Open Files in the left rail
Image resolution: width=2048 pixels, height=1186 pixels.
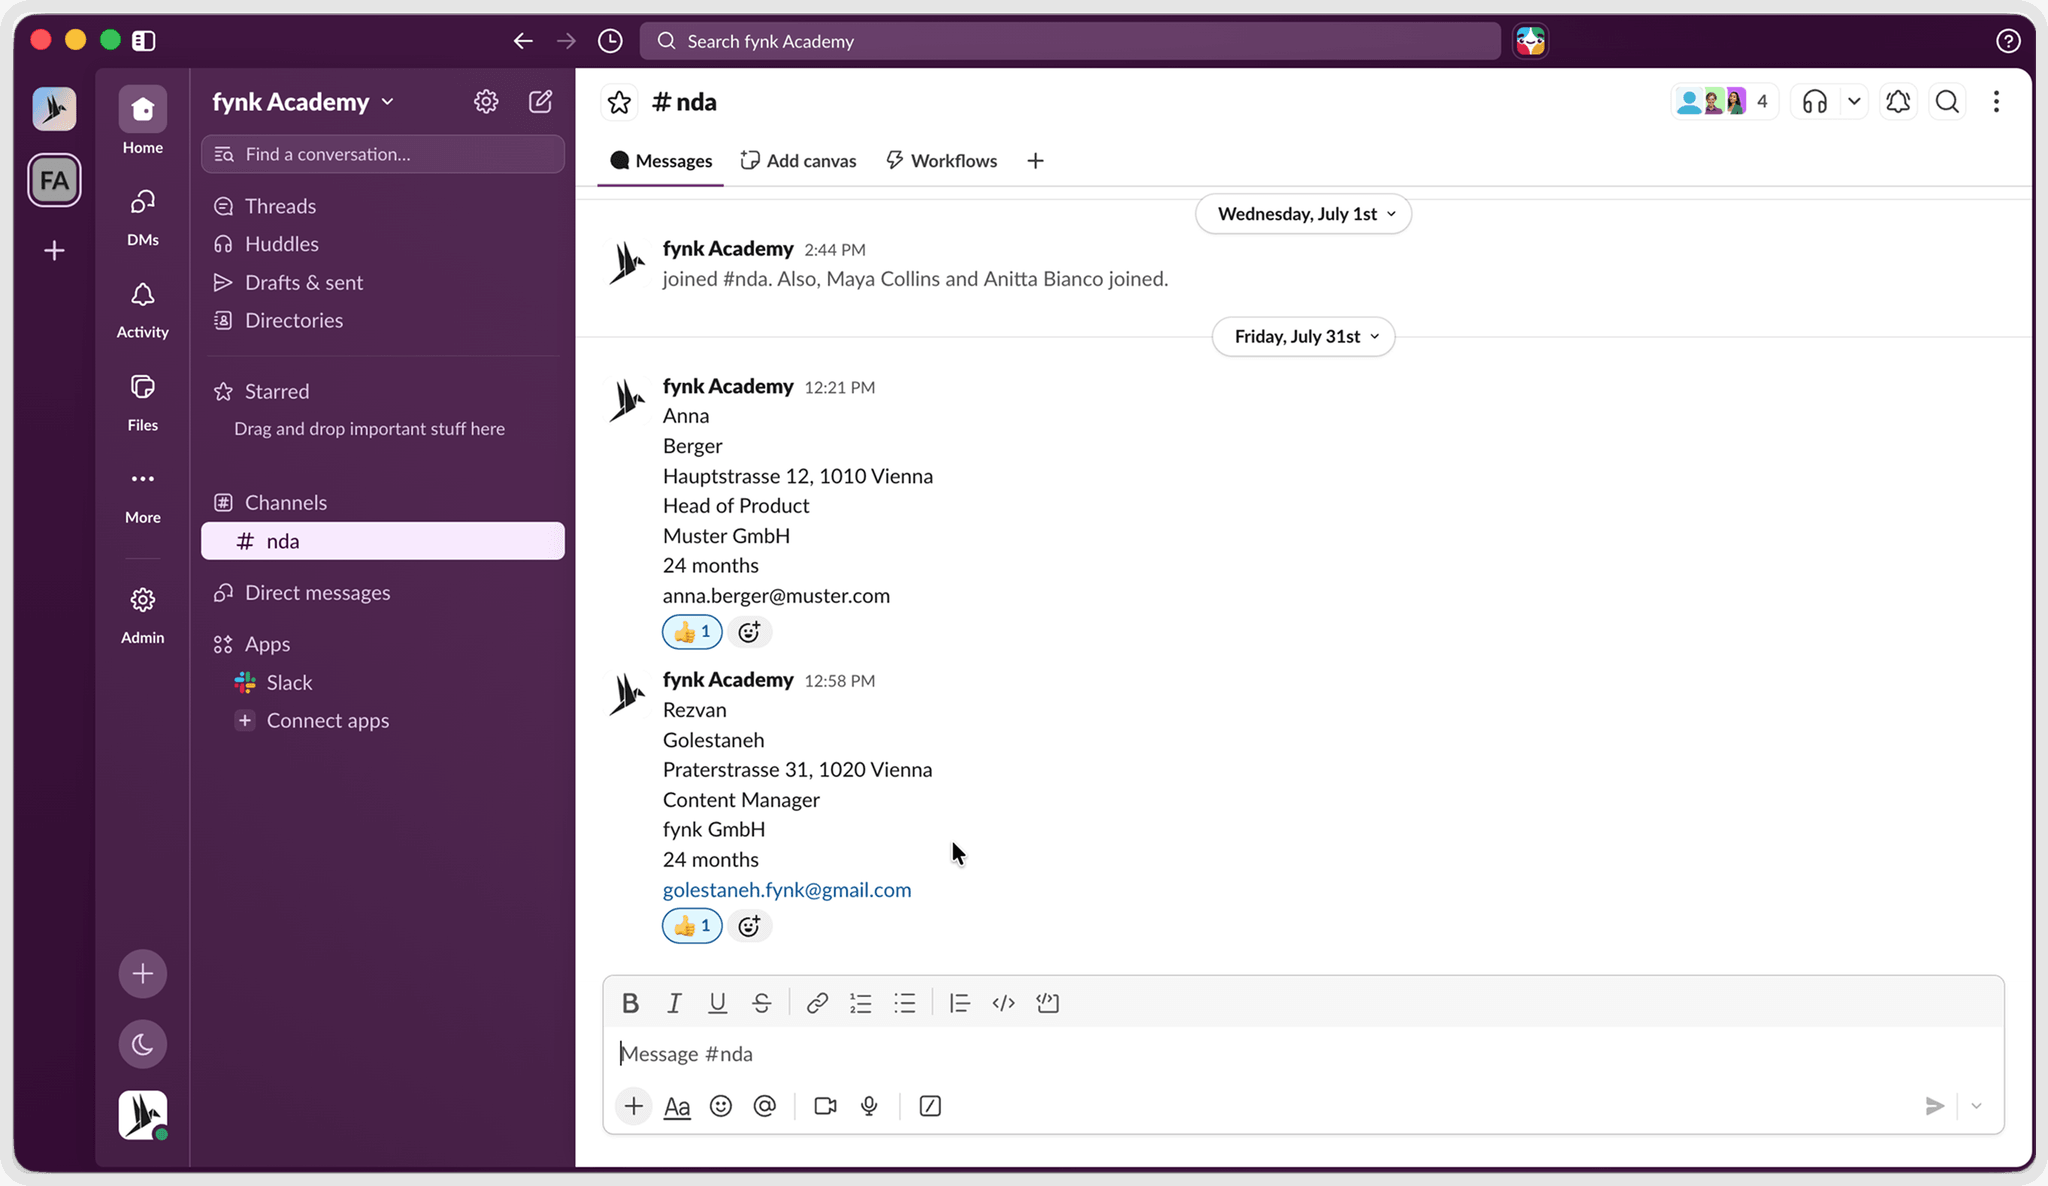143,402
